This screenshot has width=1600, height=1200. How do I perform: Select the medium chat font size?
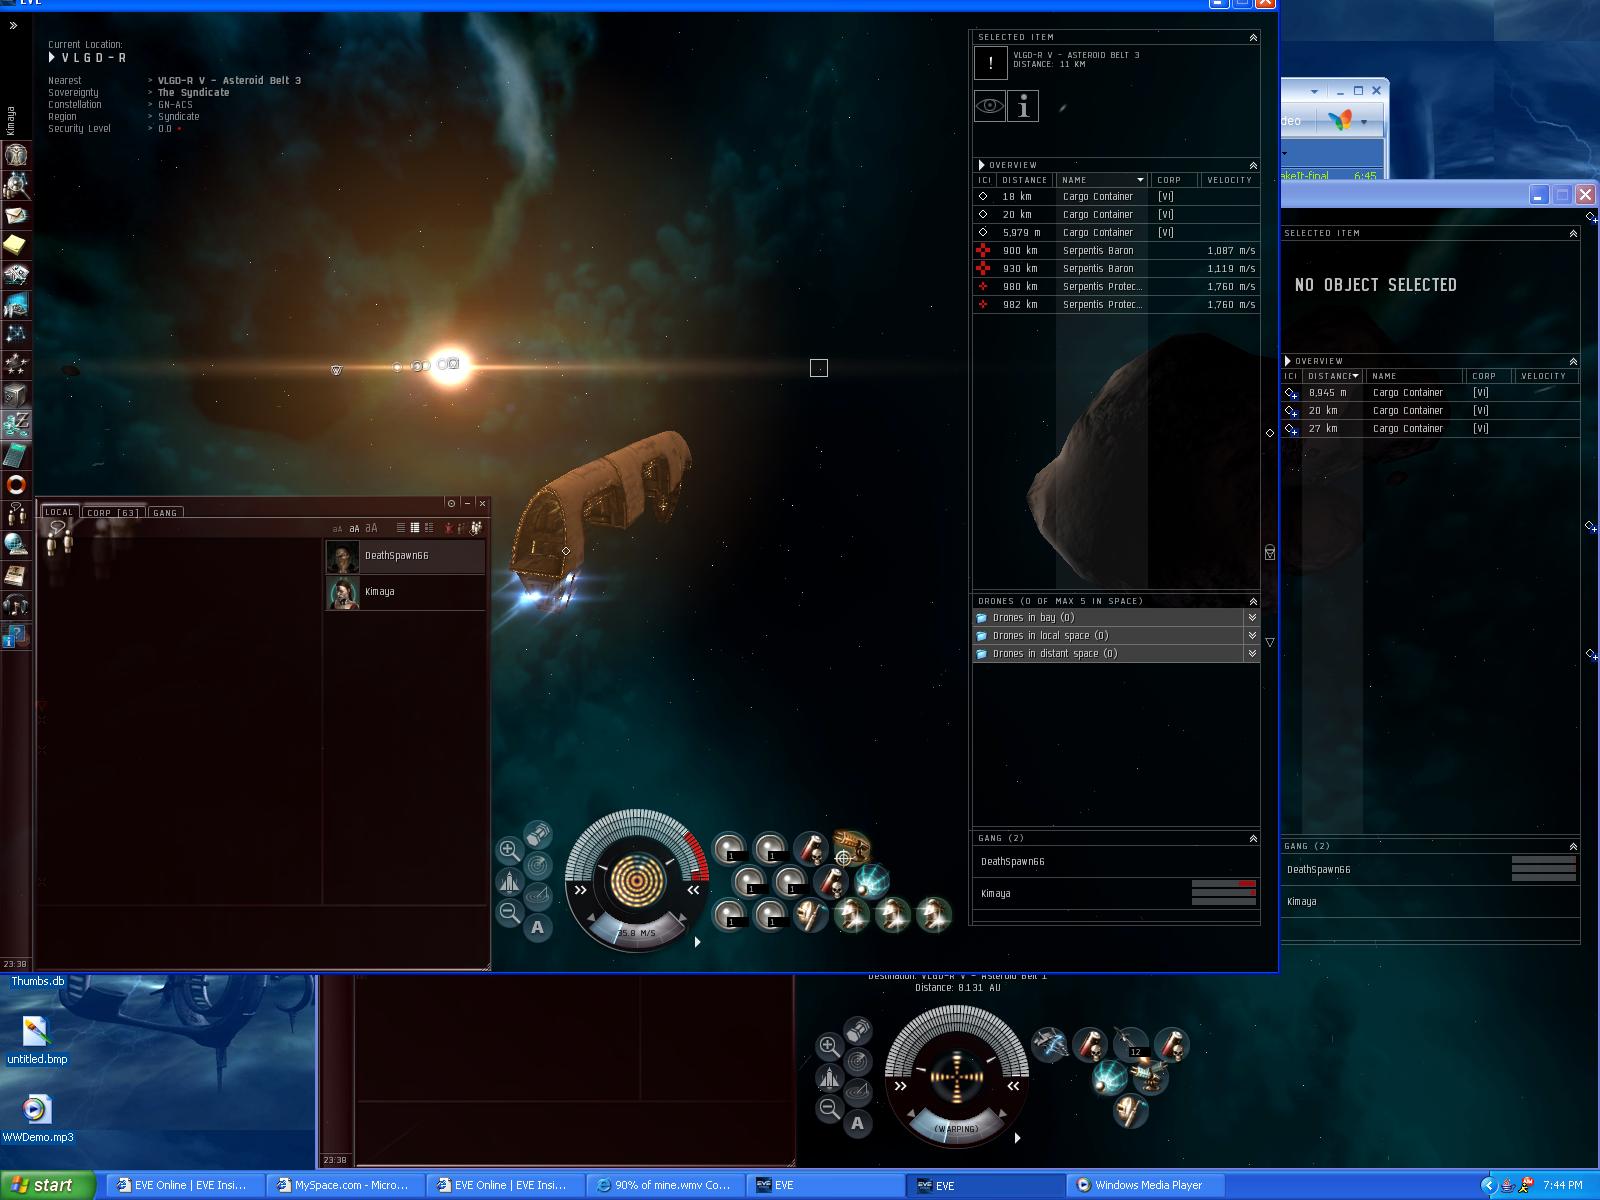354,528
